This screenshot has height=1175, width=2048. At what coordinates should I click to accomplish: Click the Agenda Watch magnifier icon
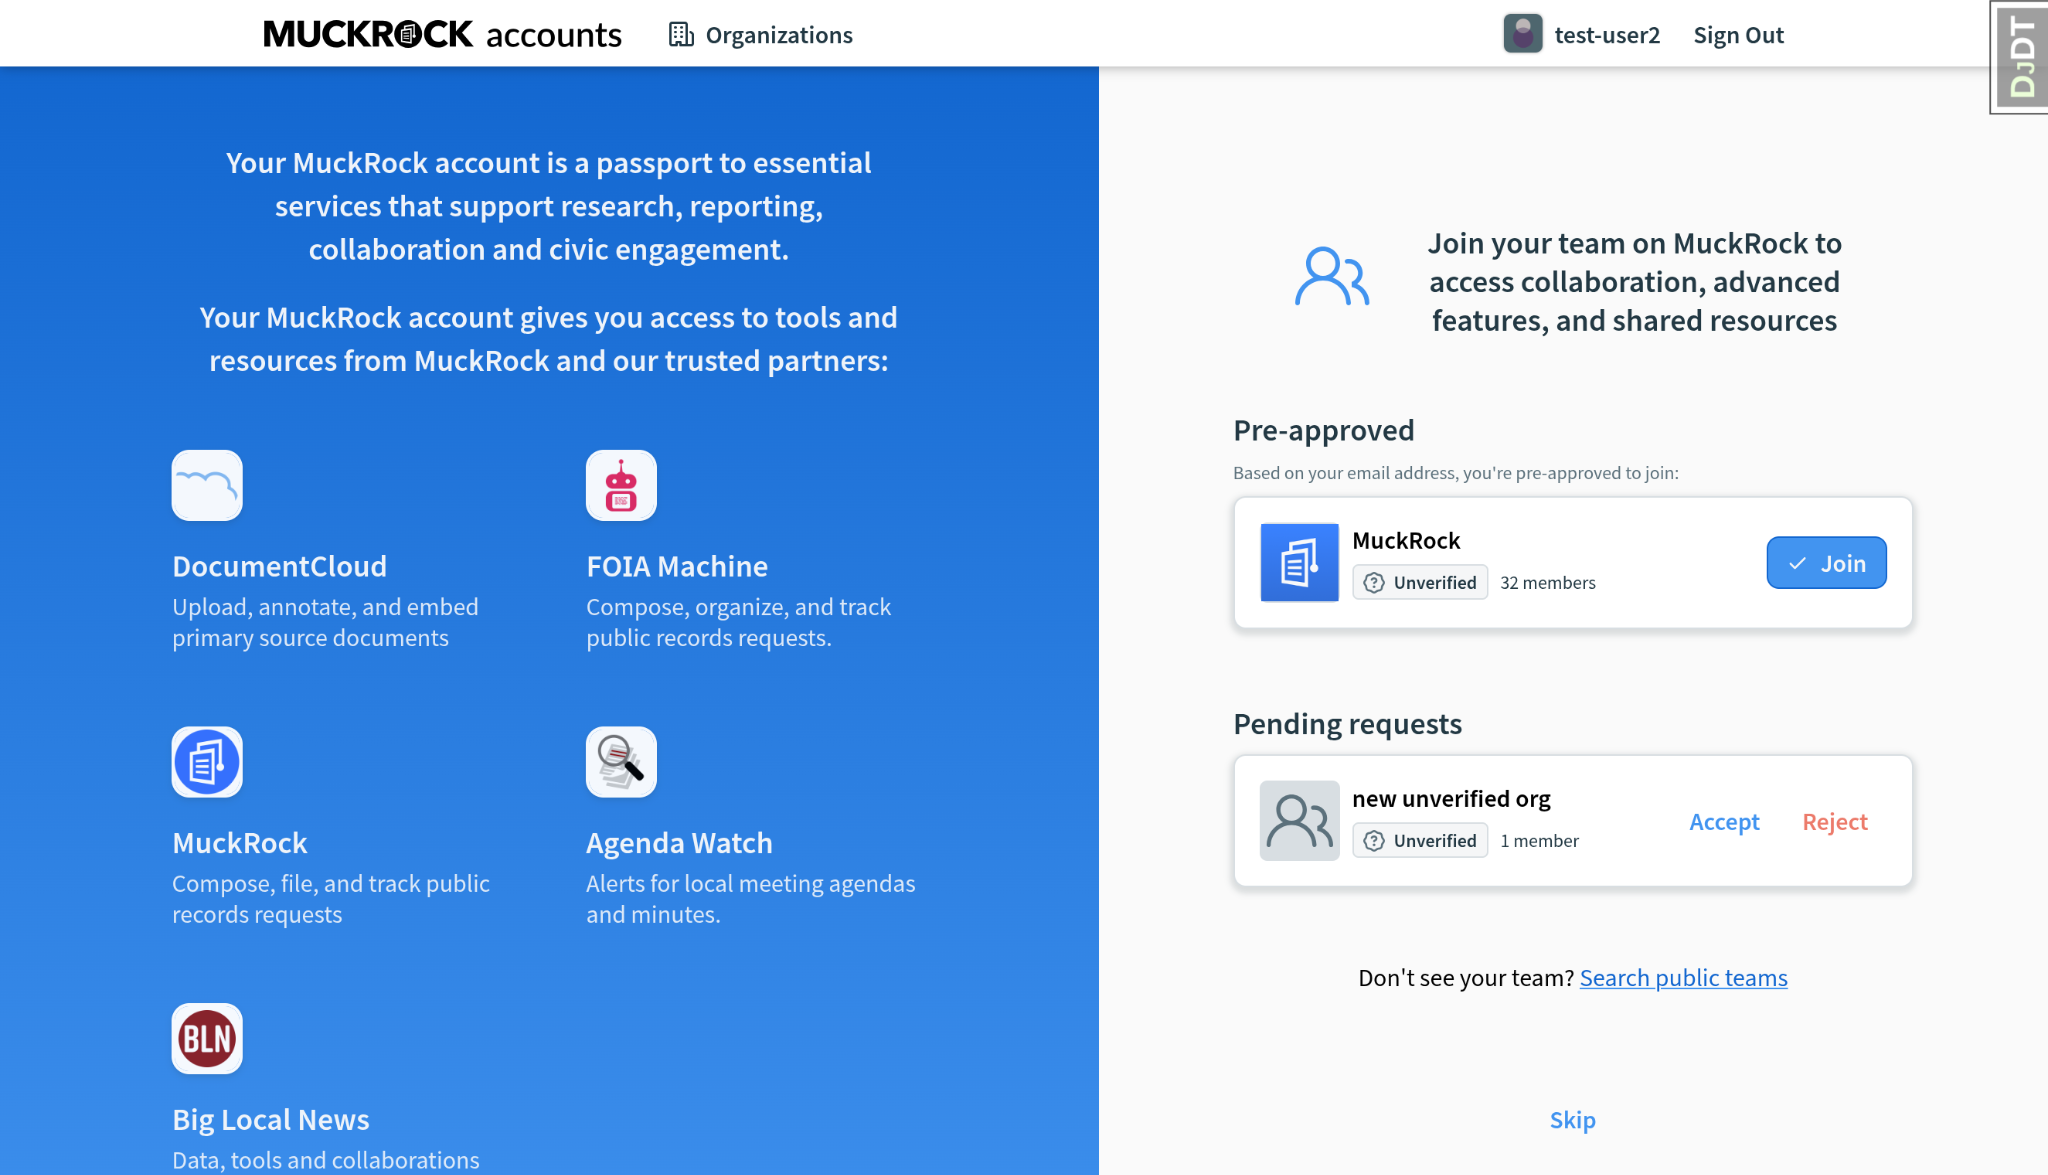point(621,762)
